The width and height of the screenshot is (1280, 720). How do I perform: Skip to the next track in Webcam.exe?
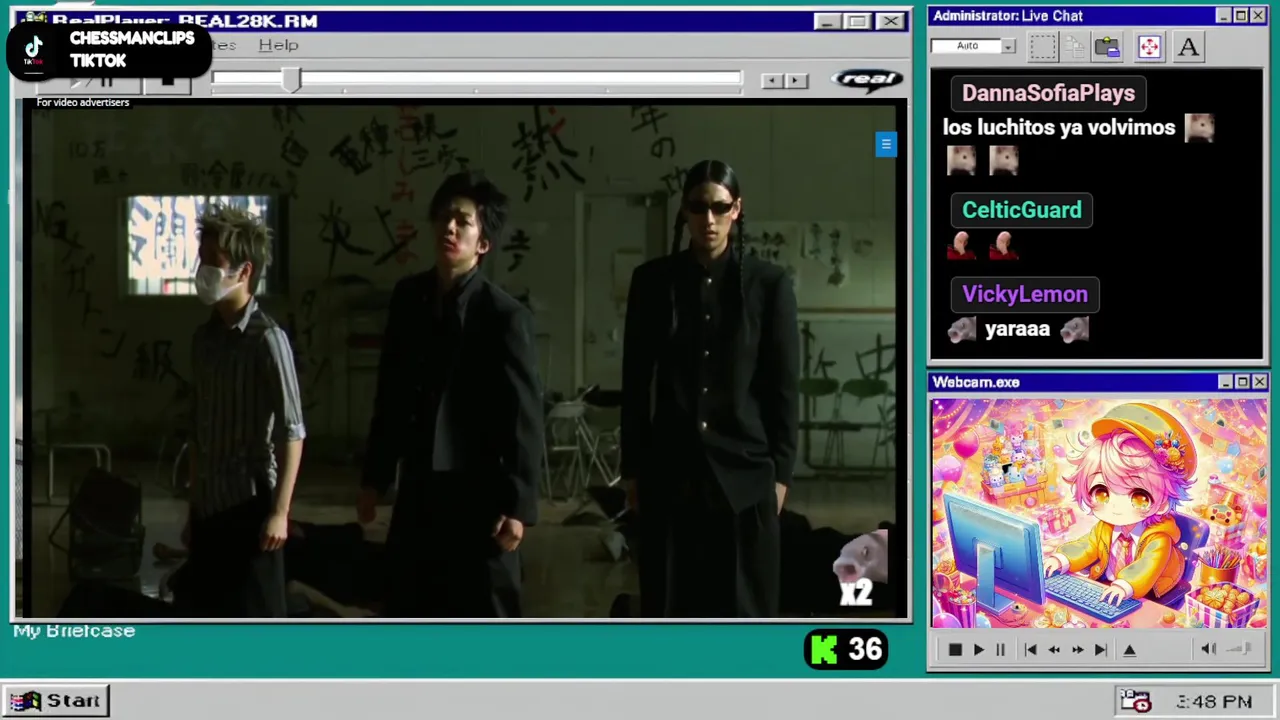click(1100, 650)
